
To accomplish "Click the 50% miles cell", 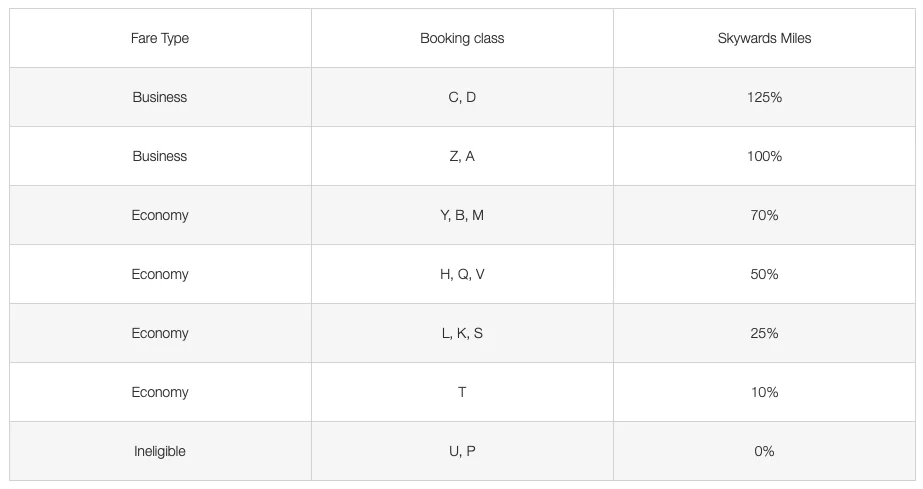I will [x=764, y=274].
